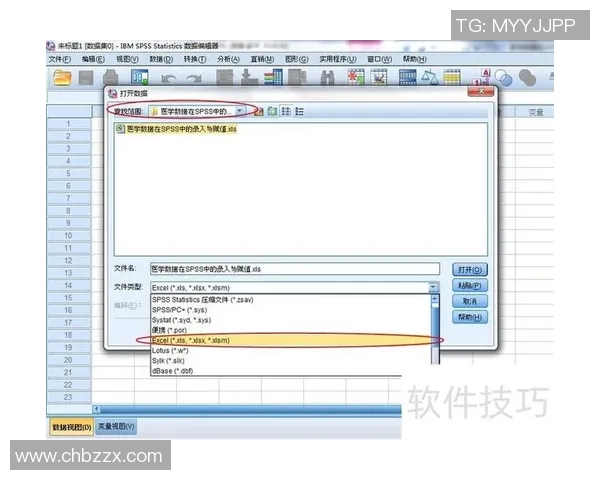Click the Weight cases scales icon

[430, 77]
